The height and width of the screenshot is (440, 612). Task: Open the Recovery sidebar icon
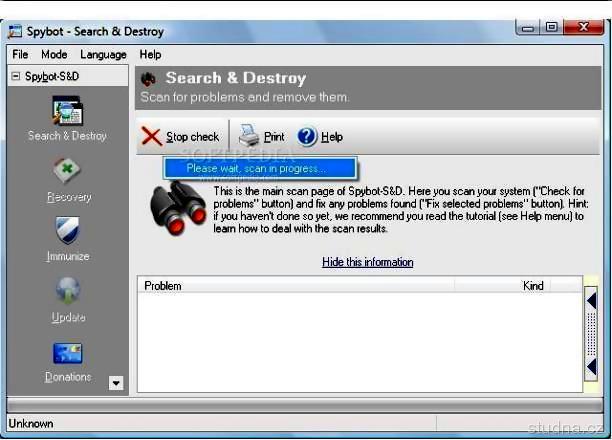[x=67, y=170]
